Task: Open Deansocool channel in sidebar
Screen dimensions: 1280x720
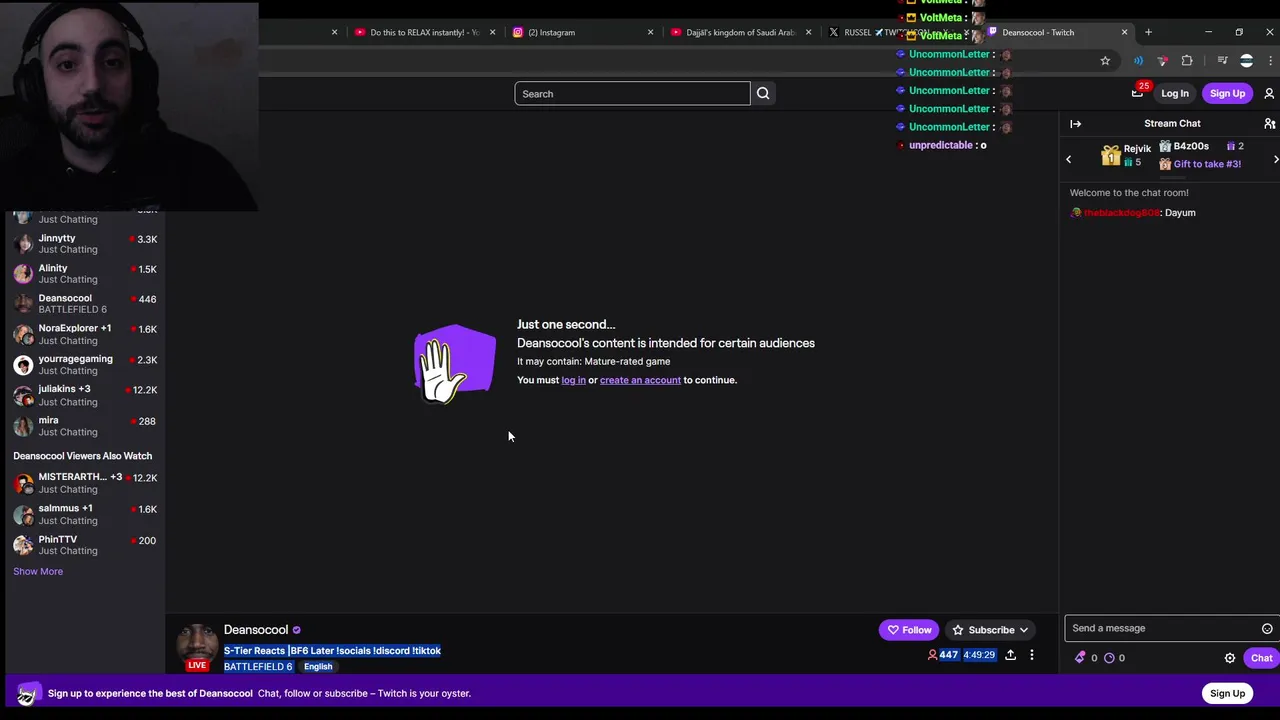Action: [85, 304]
